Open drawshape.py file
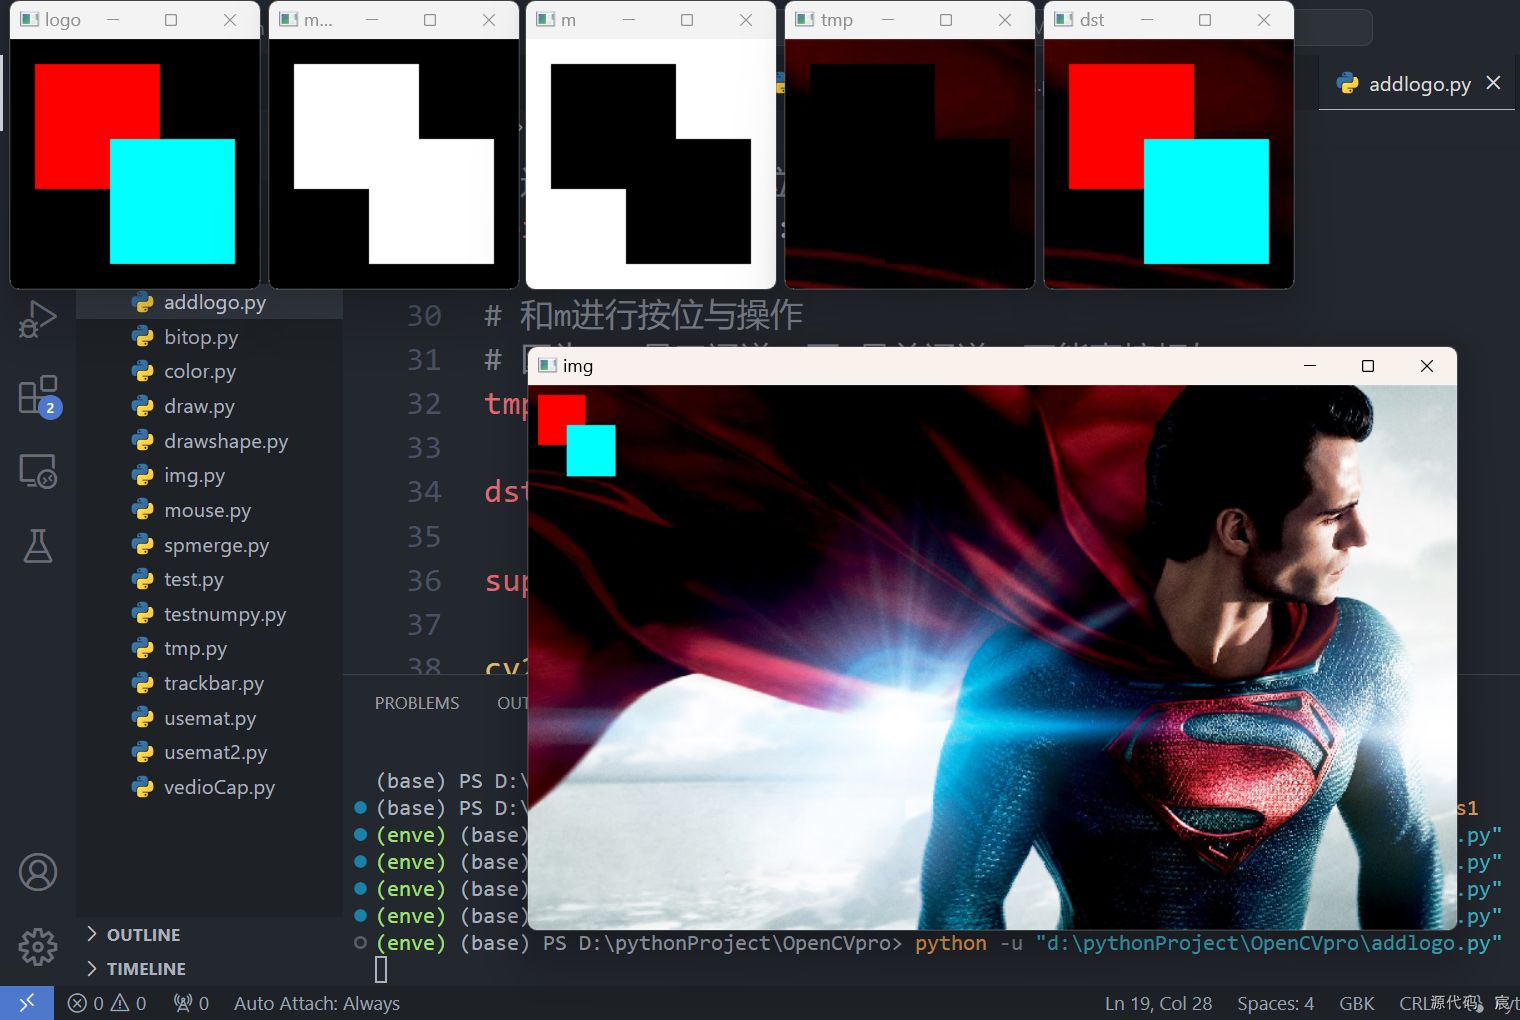The image size is (1520, 1020). [x=209, y=441]
